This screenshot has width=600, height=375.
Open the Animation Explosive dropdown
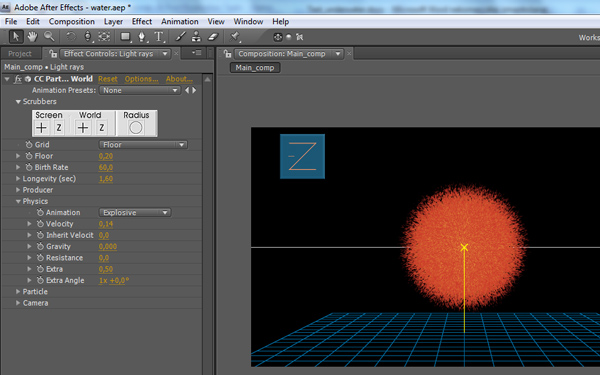(x=135, y=212)
